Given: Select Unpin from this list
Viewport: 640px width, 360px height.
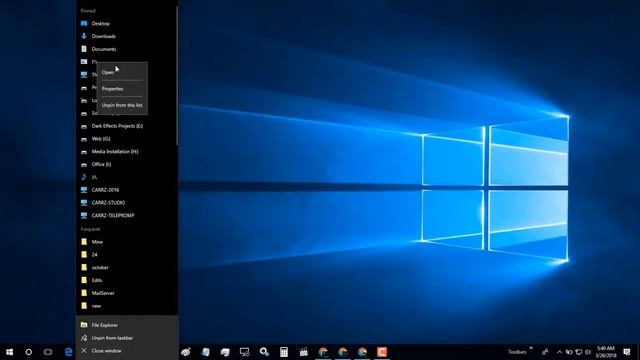Looking at the screenshot, I should tap(122, 105).
